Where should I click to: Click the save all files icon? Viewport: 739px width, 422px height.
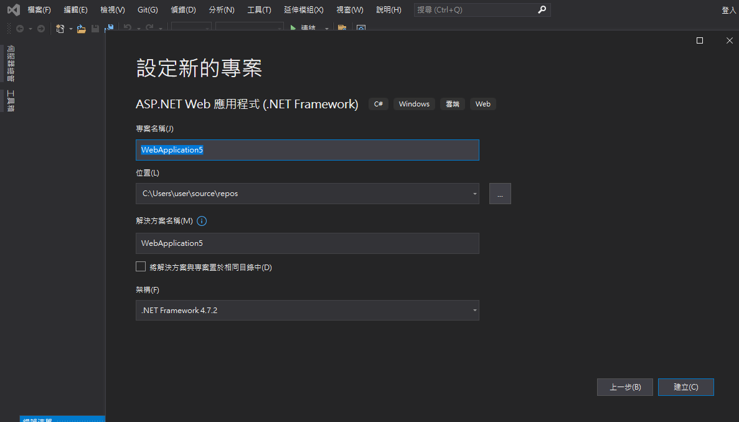click(109, 28)
